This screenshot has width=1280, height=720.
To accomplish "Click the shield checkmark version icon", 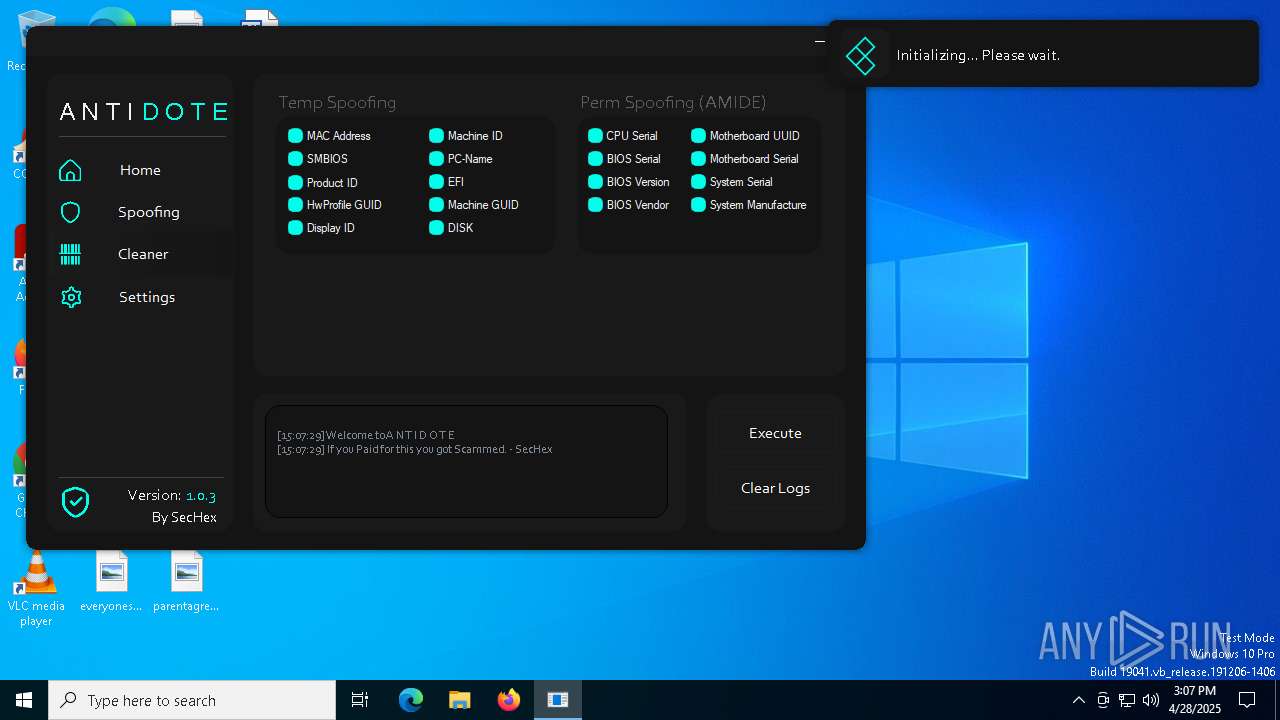I will (76, 502).
